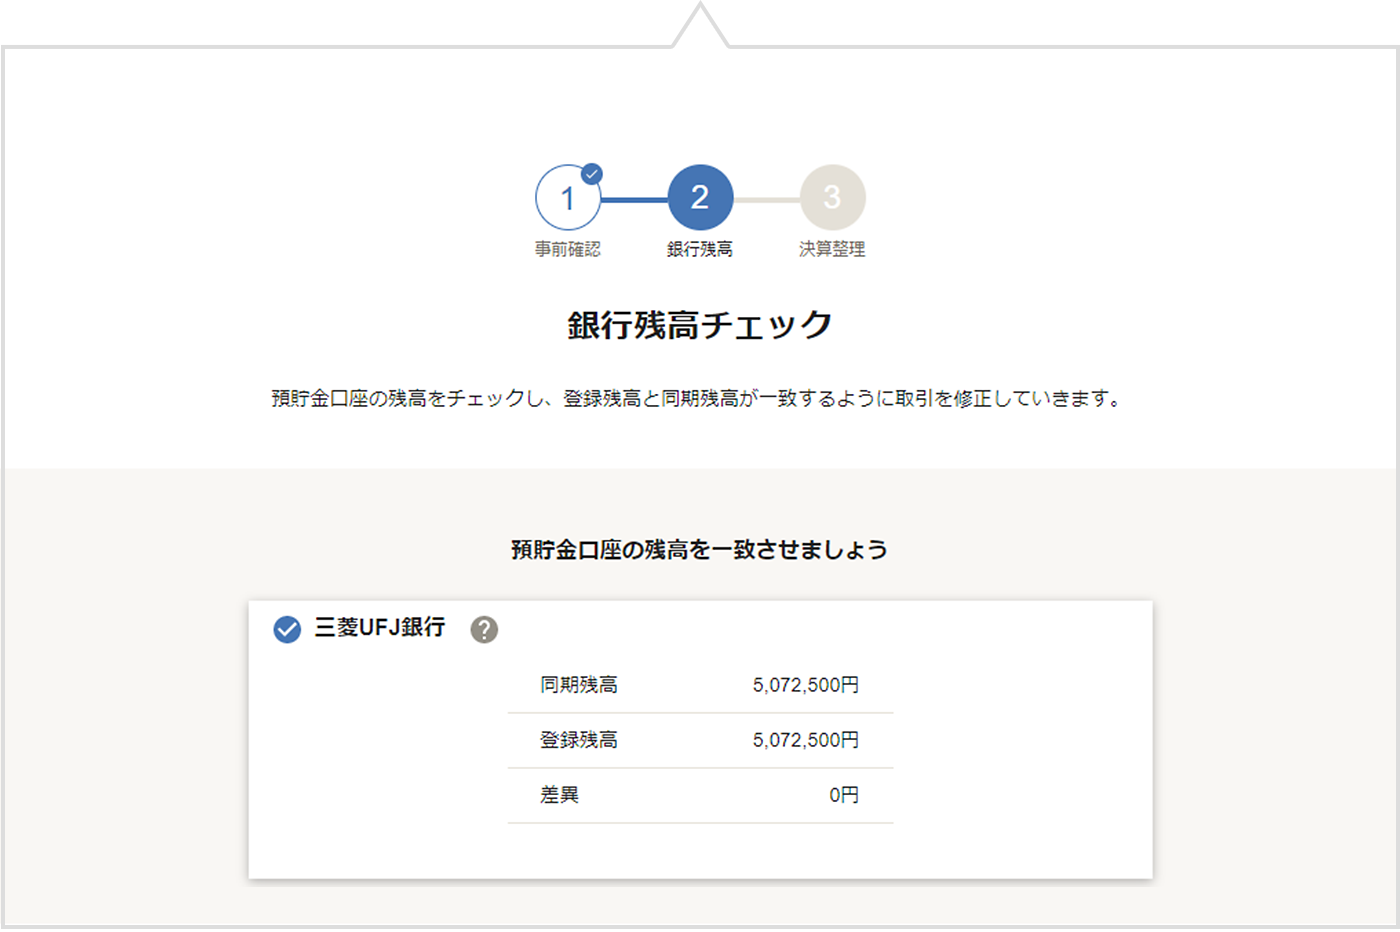Go to the 決算整理 step label
The image size is (1400, 932).
832,249
